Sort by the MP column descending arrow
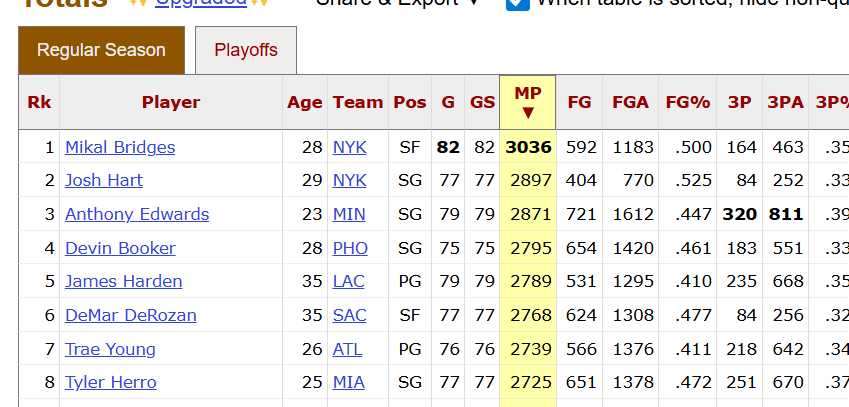 click(528, 113)
